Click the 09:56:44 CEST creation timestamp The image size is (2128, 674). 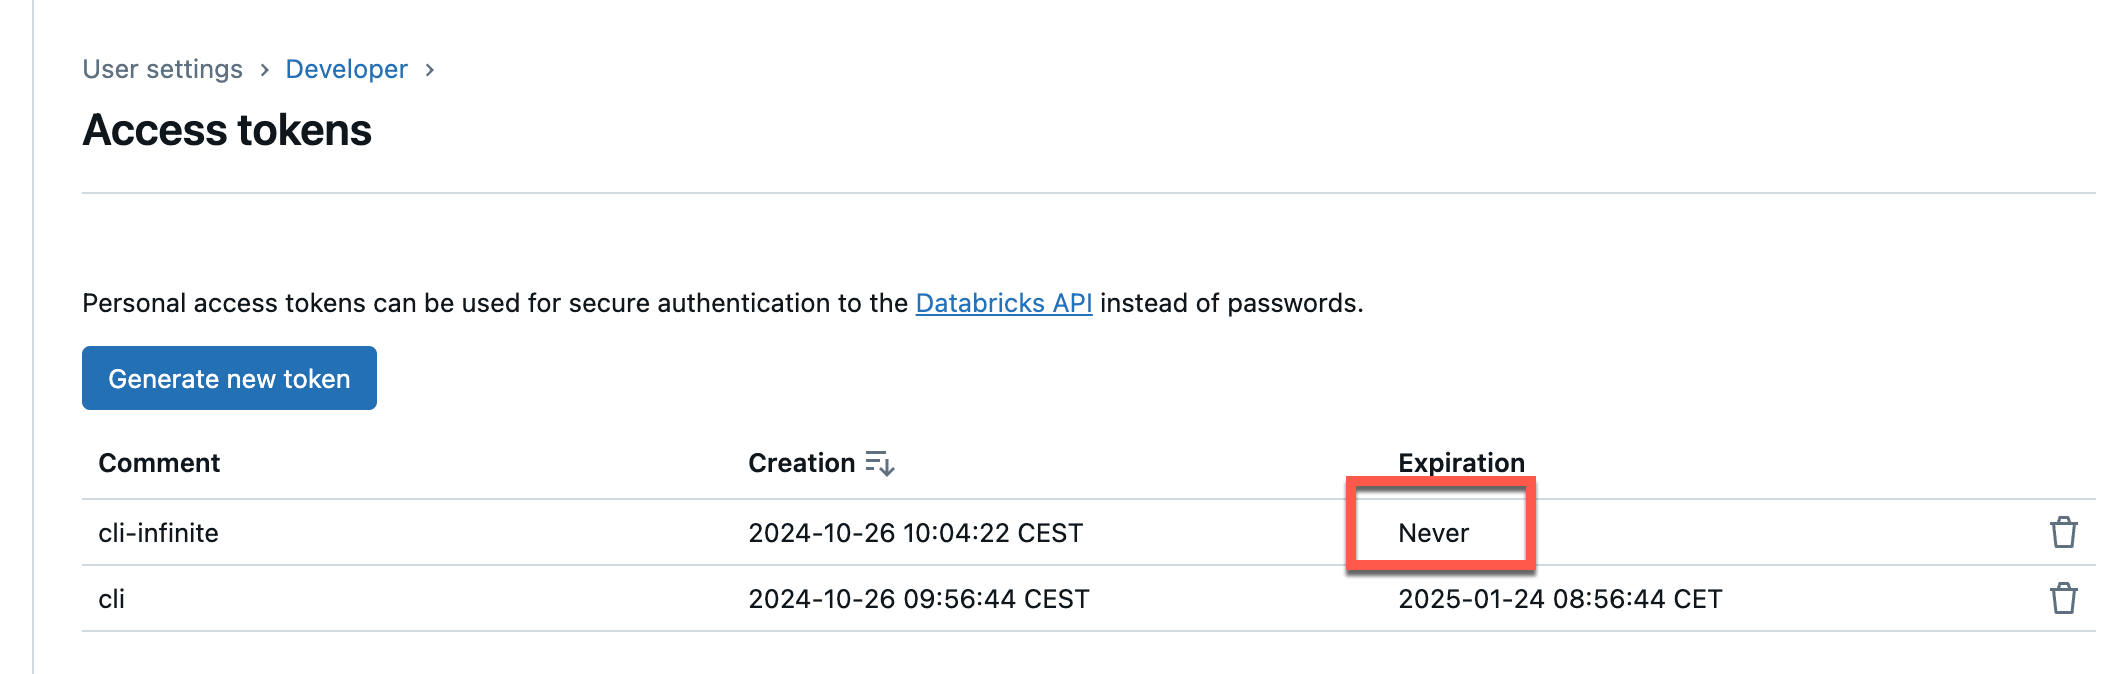point(918,599)
